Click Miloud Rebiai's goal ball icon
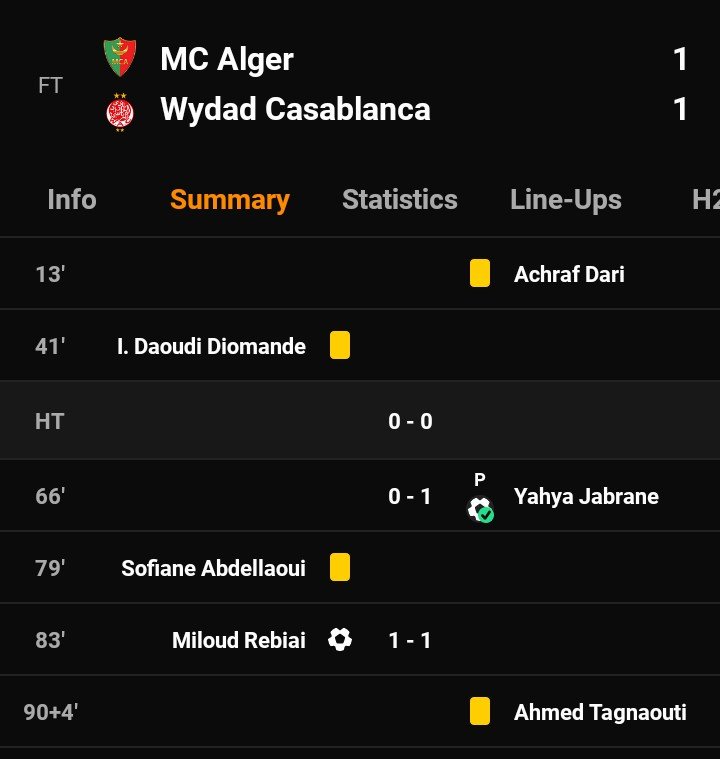The image size is (720, 759). (340, 640)
